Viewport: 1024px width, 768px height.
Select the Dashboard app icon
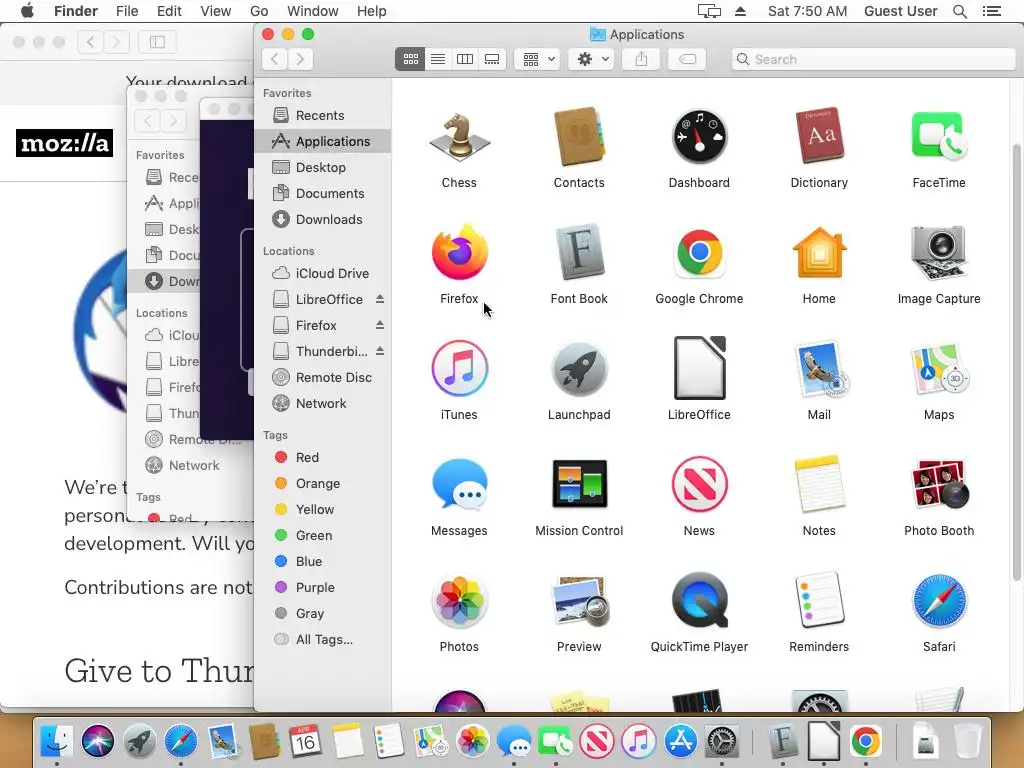click(x=699, y=137)
